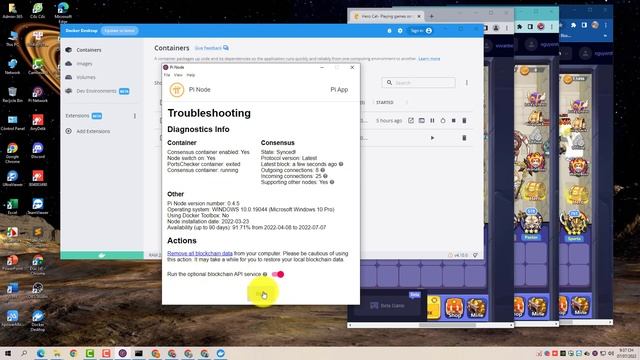Open the Windows Start menu
Viewport: 640px width, 360px height.
coord(7,353)
